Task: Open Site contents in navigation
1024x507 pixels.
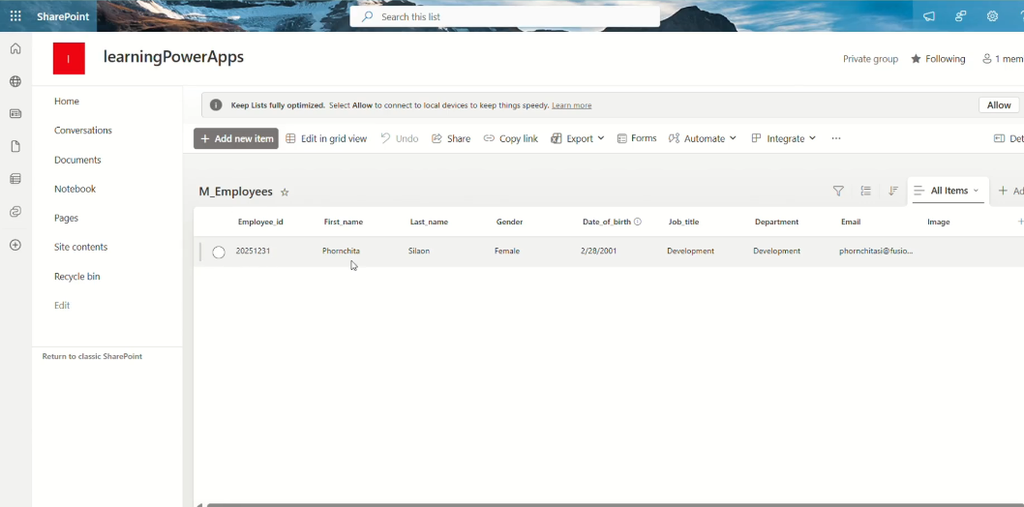Action: [x=81, y=247]
